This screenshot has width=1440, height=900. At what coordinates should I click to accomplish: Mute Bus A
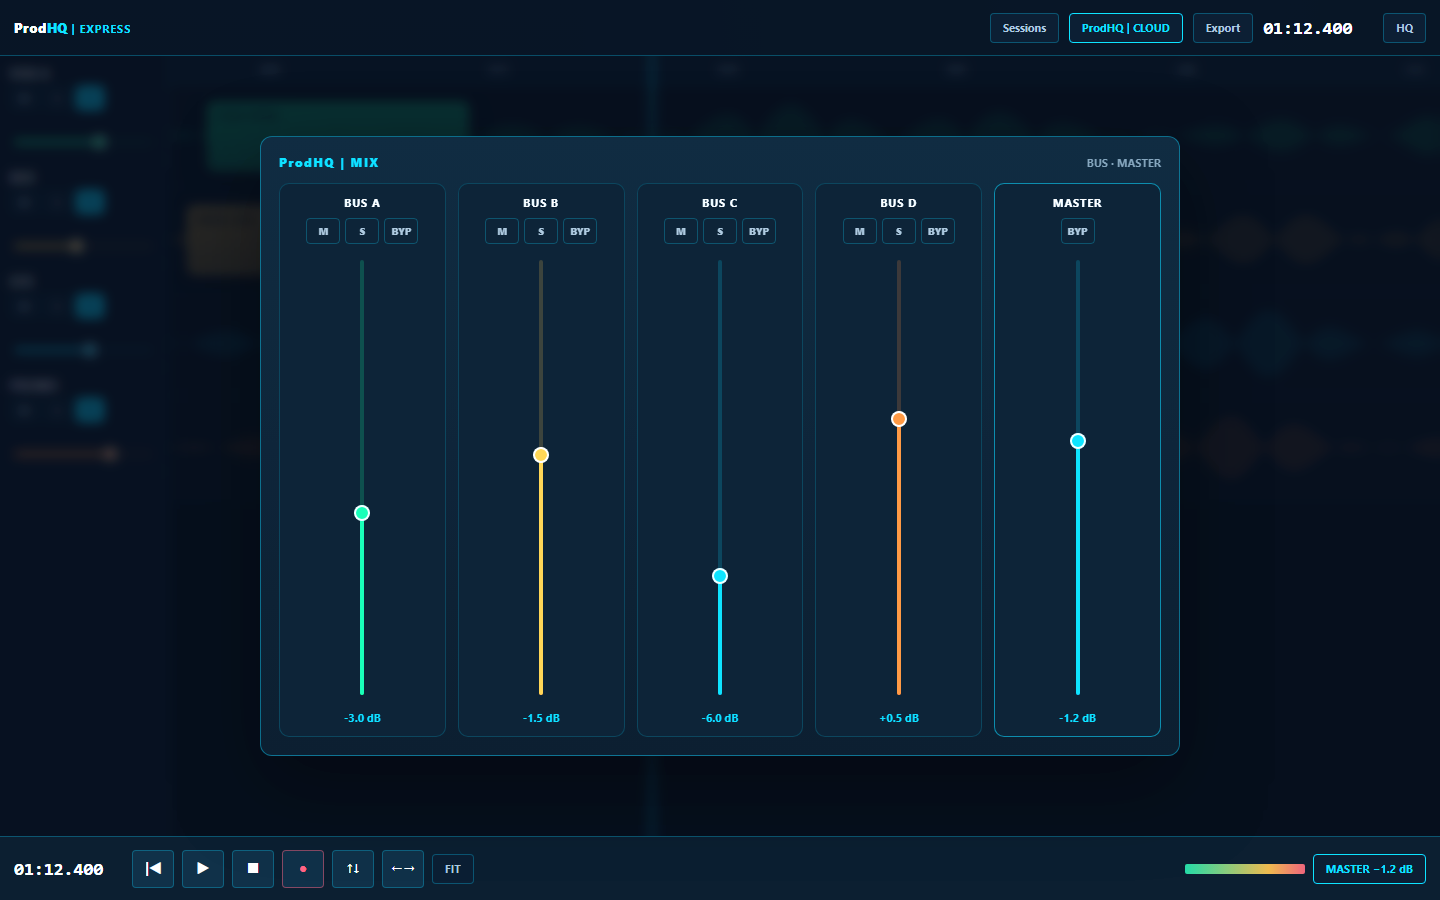click(x=323, y=231)
